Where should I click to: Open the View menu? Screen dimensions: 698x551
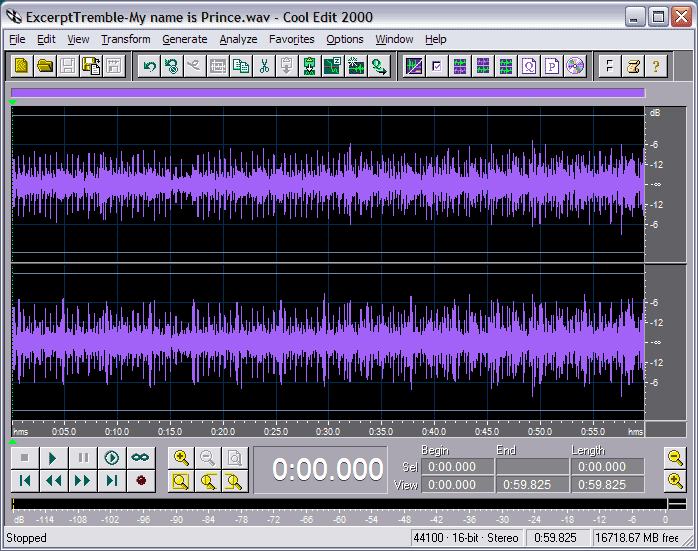[x=78, y=40]
